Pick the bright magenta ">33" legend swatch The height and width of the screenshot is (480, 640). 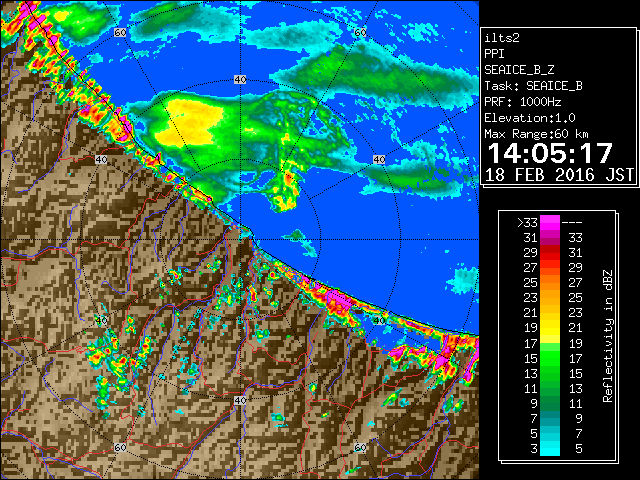550,222
